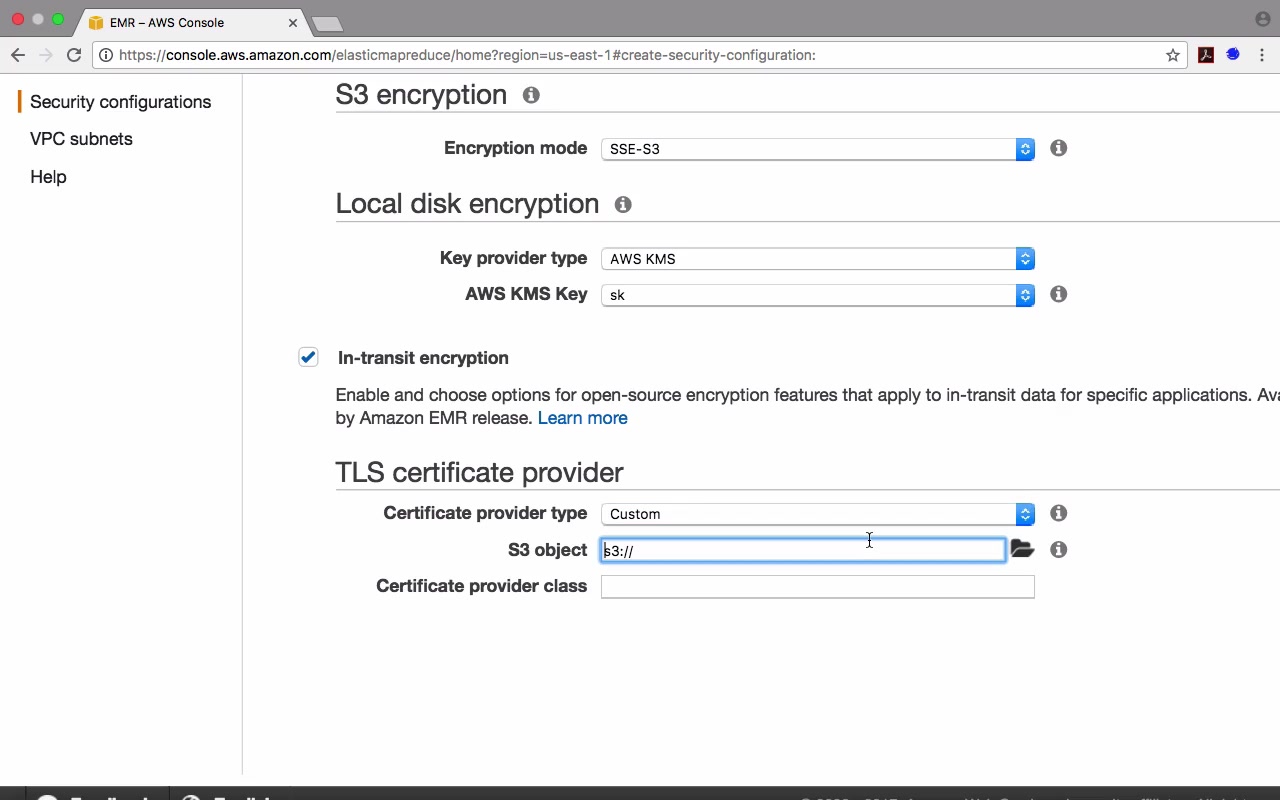The width and height of the screenshot is (1280, 800).
Task: Click the S3 encryption info icon
Action: (x=531, y=95)
